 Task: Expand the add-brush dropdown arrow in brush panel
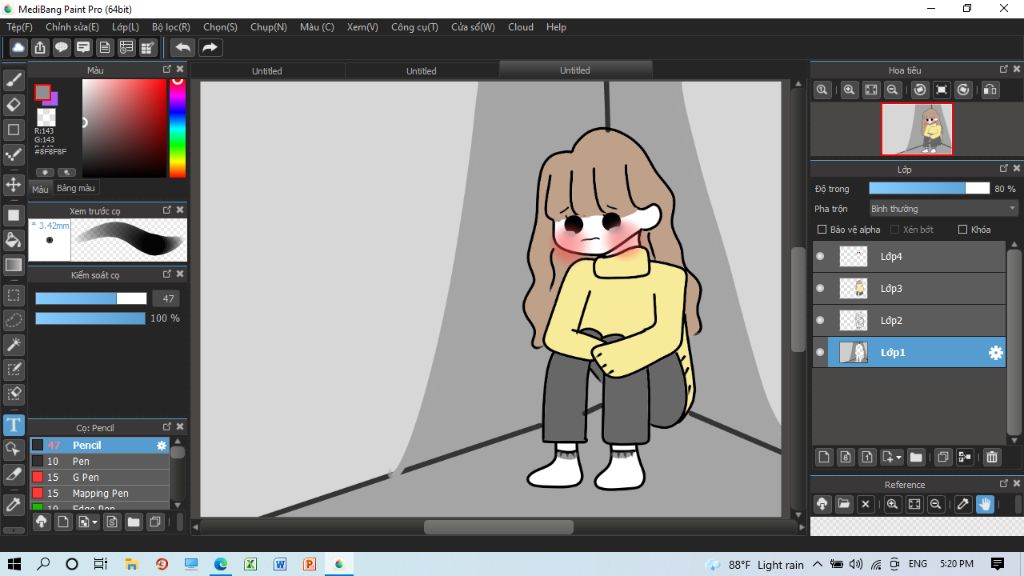click(95, 522)
